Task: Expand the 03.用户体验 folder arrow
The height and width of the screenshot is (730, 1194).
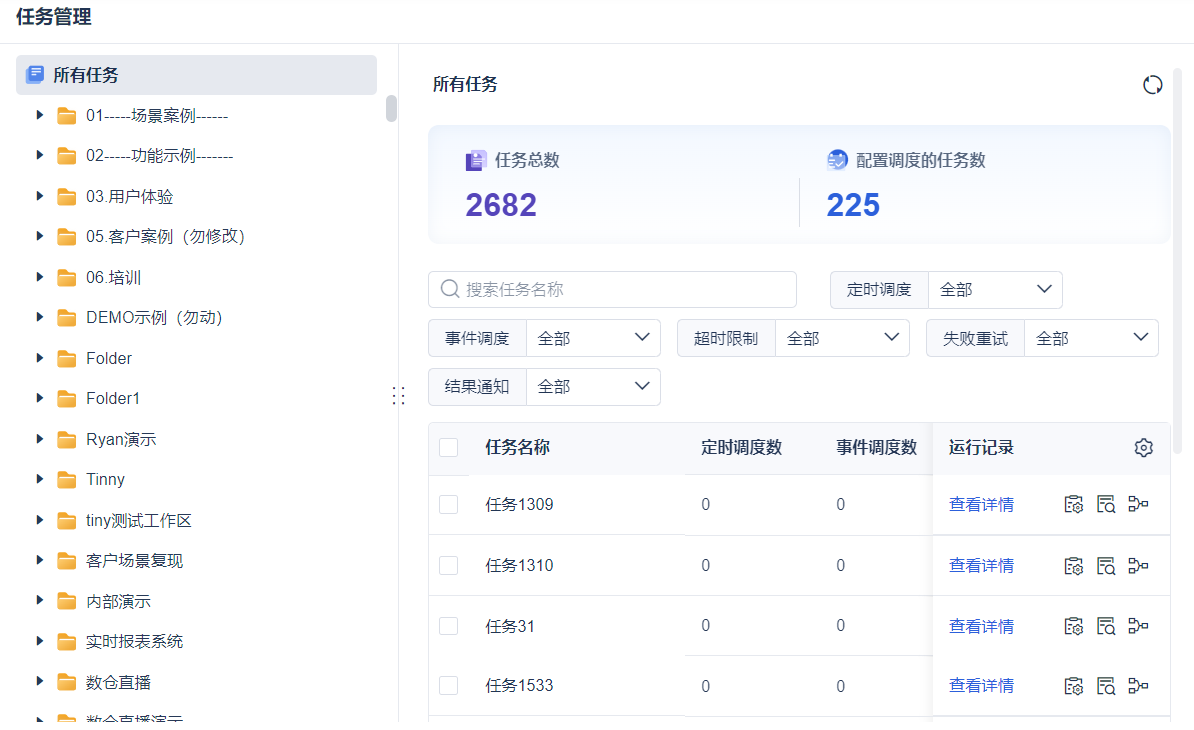Action: pos(40,196)
